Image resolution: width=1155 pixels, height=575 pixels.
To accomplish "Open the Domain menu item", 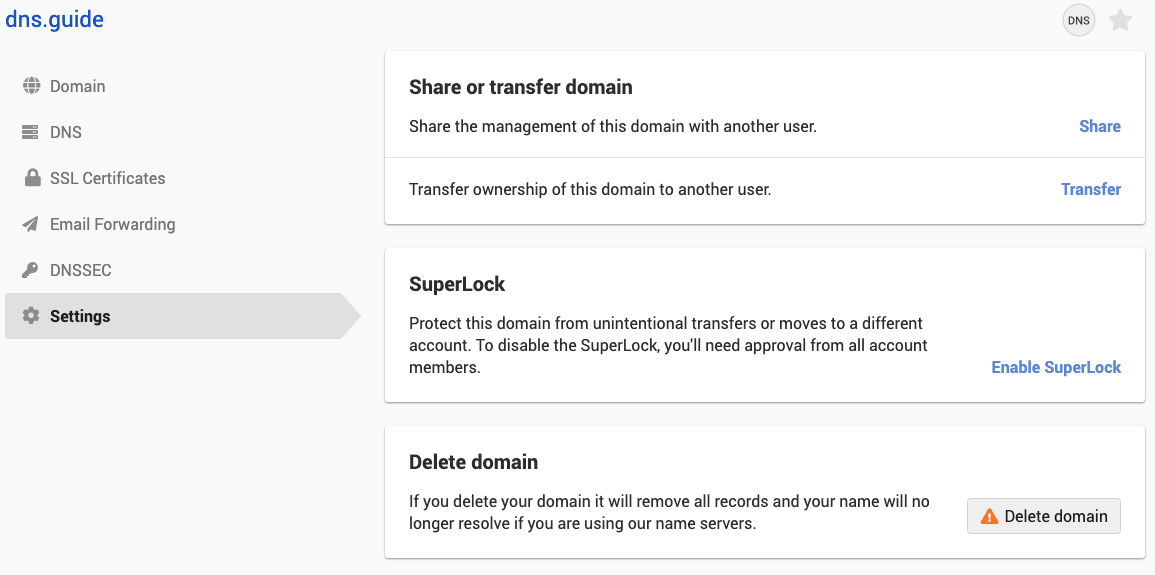I will (x=78, y=86).
